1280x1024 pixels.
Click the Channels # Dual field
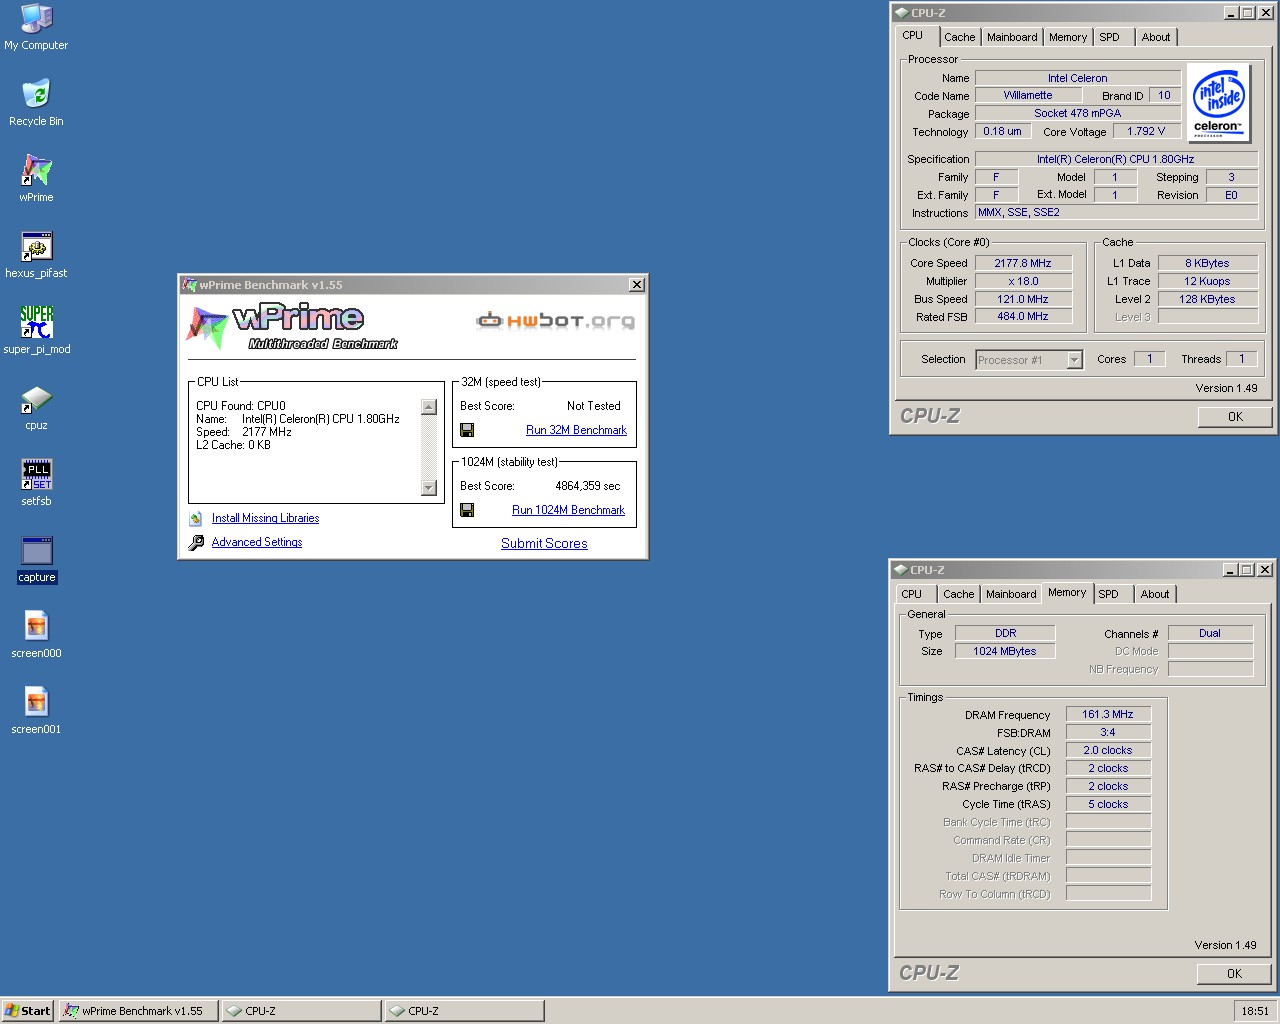pos(1210,634)
